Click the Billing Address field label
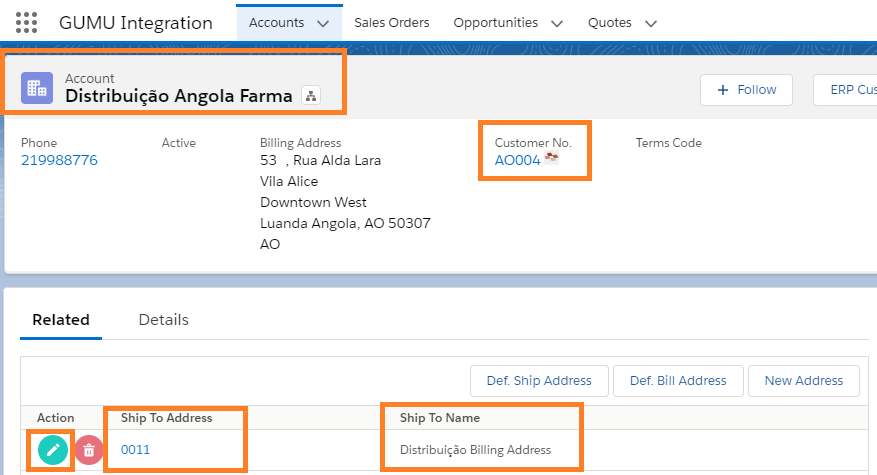The image size is (877, 475). tap(300, 143)
